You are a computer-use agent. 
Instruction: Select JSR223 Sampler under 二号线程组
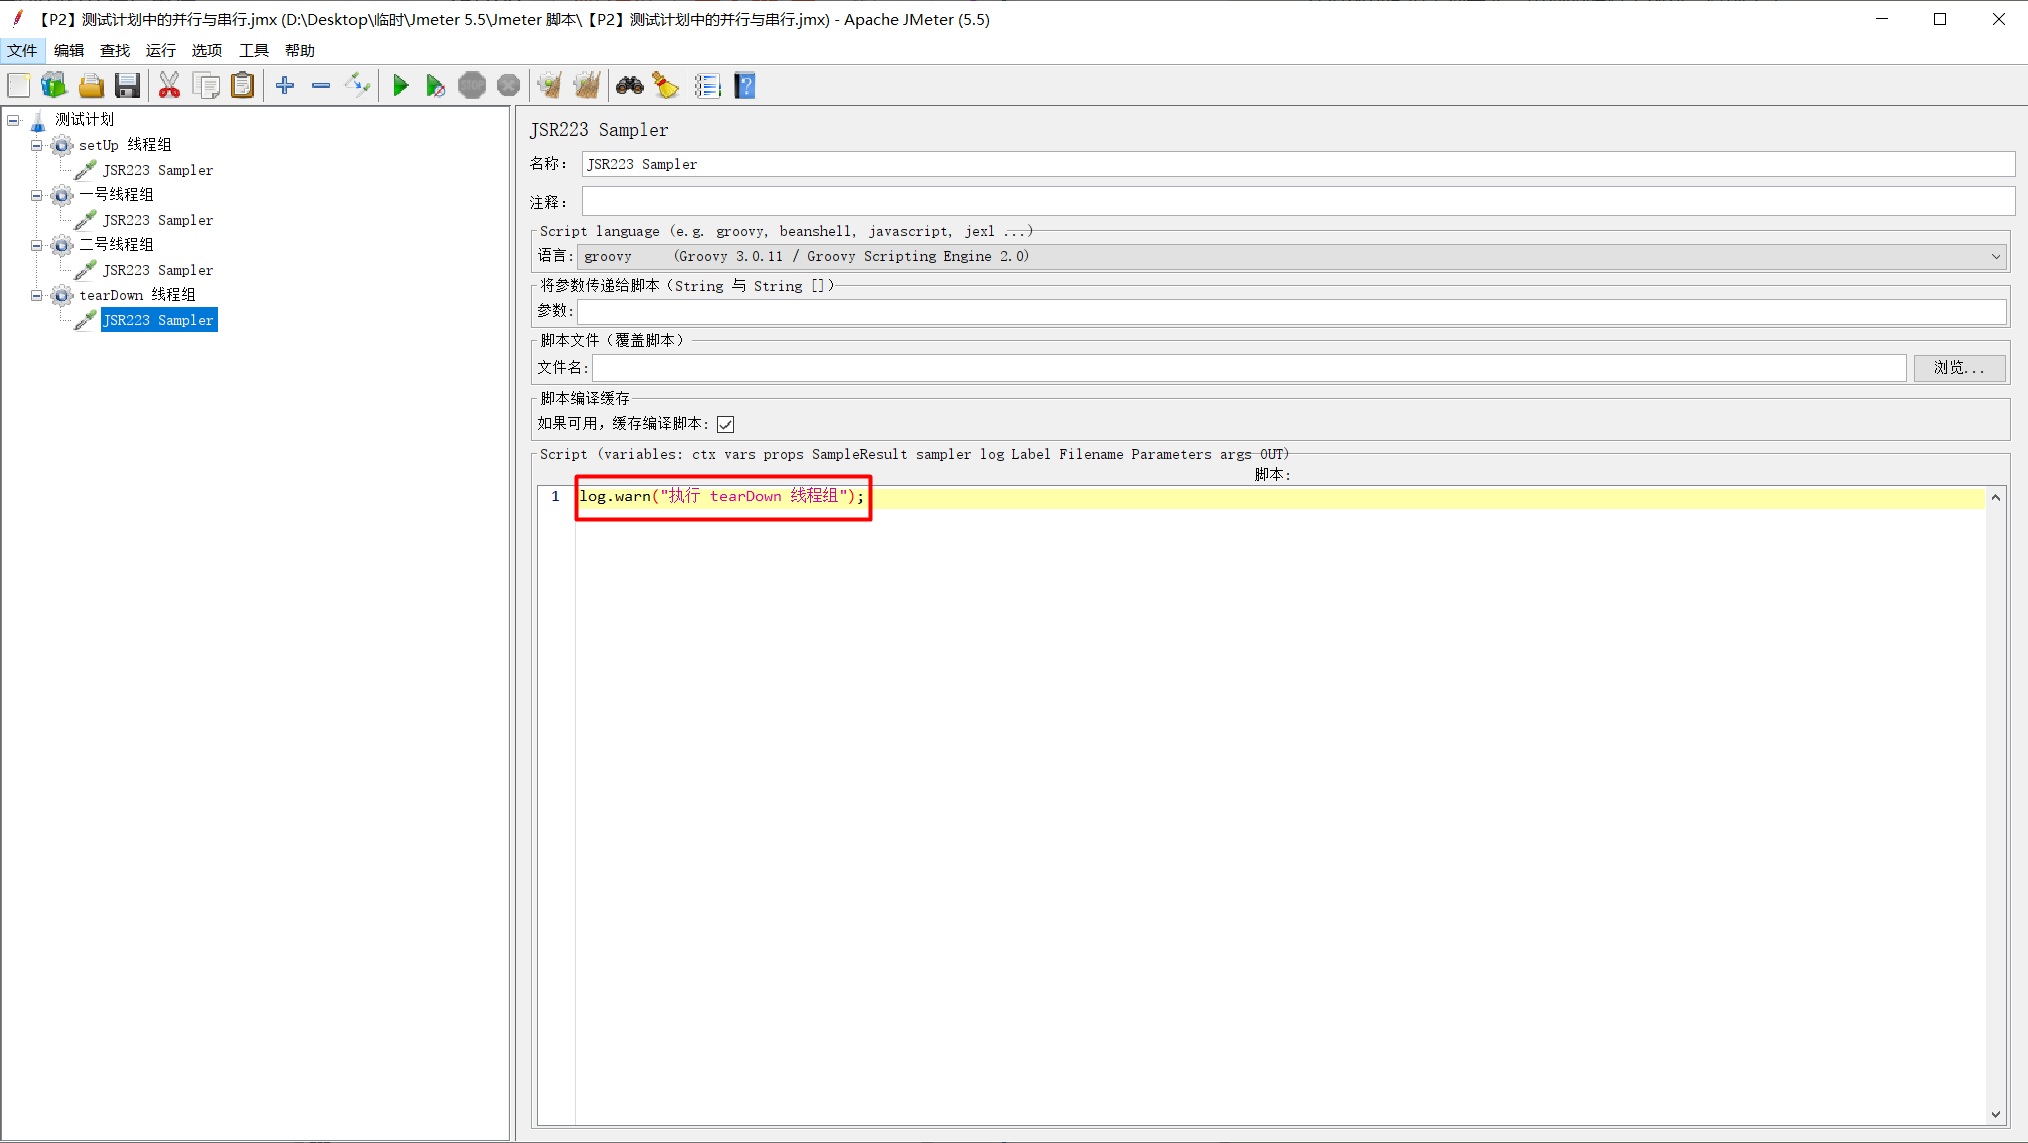[x=158, y=271]
